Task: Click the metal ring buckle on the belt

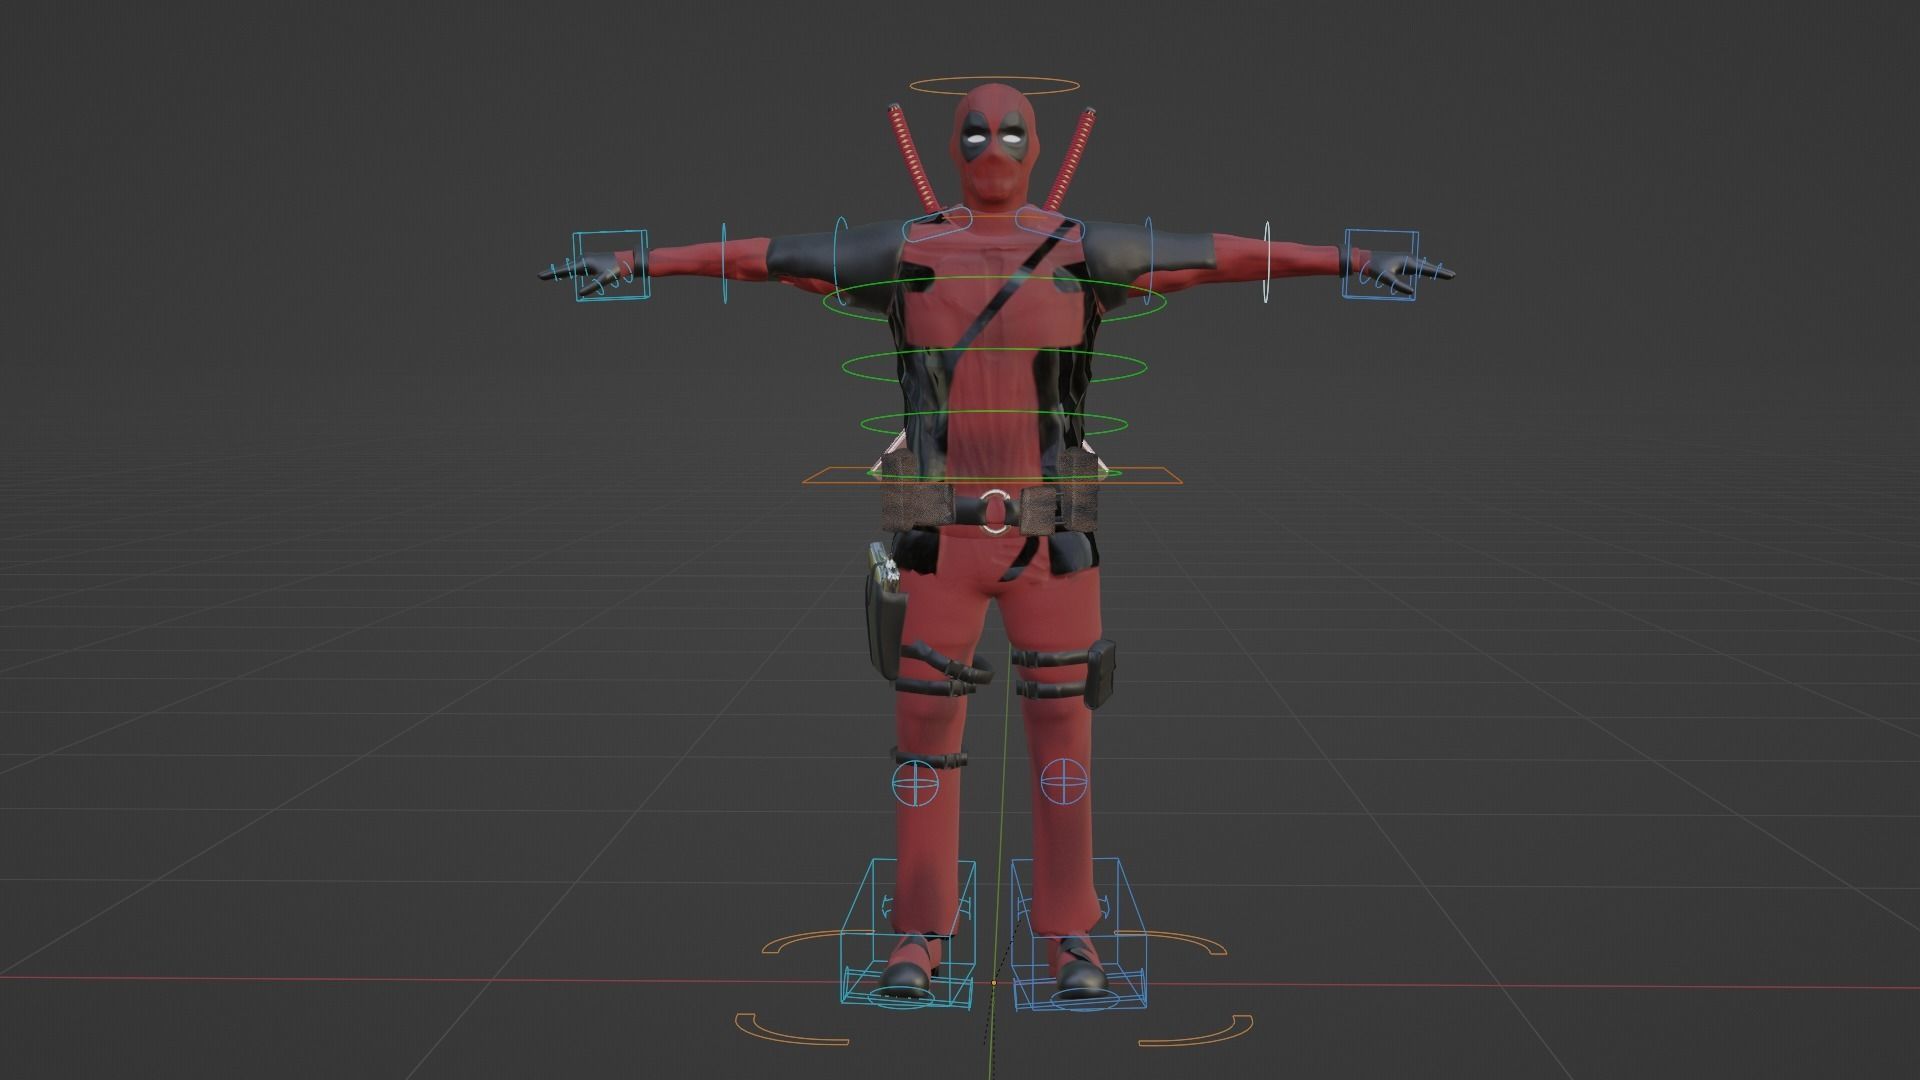Action: 996,510
